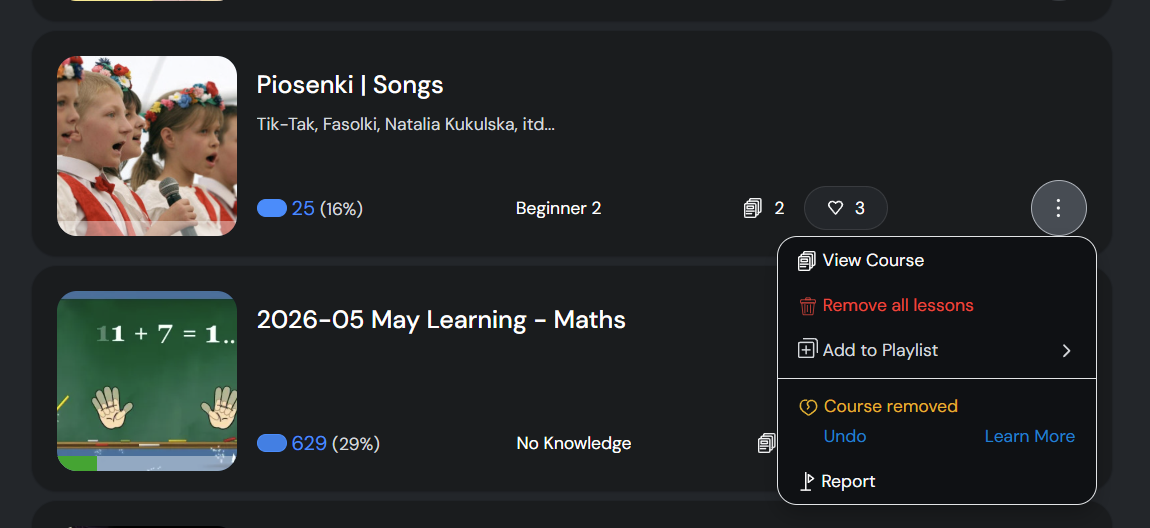
Task: Click the Add to Playlist plus icon
Action: (807, 350)
